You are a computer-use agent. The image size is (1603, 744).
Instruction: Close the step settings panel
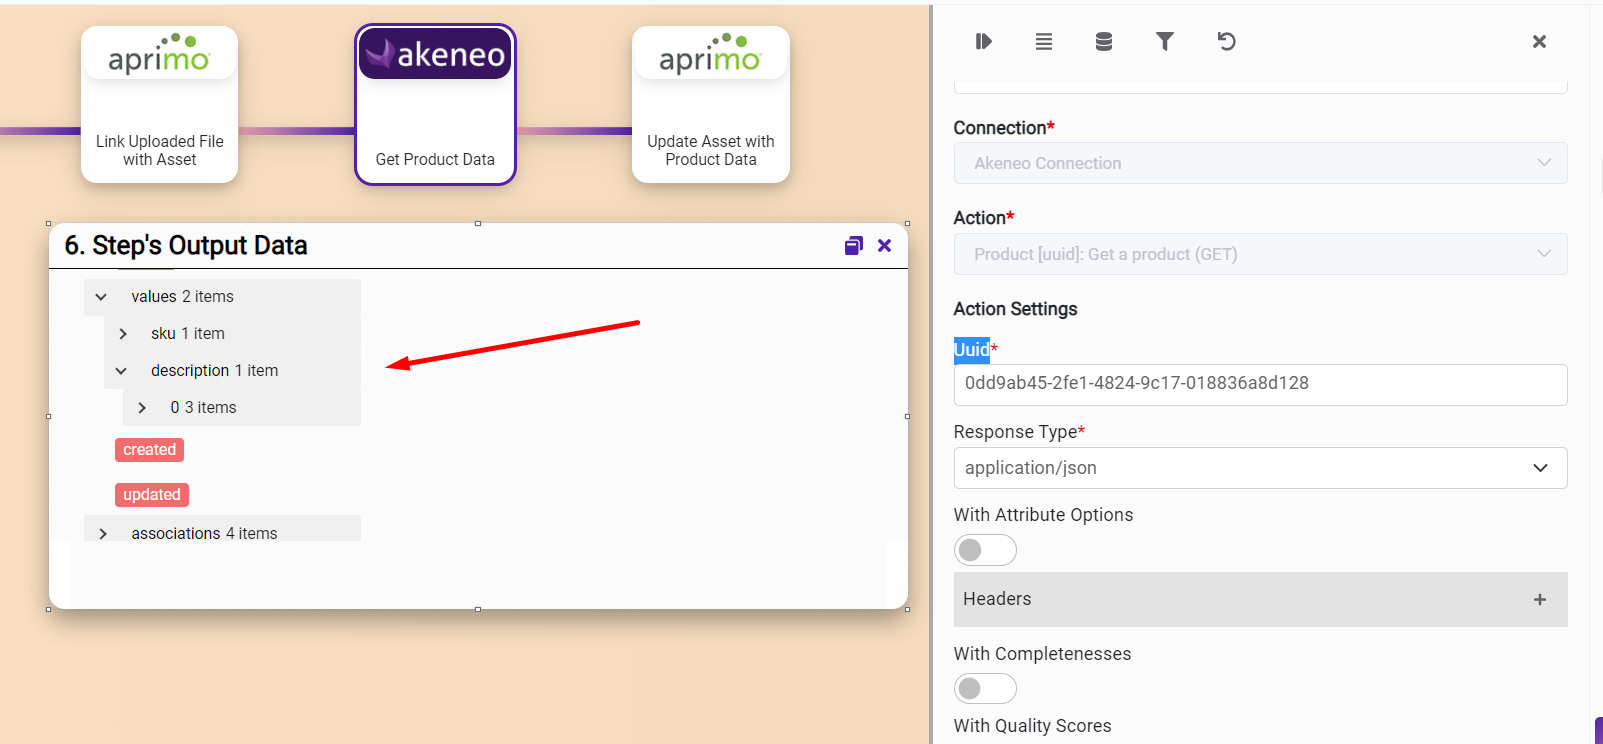(x=1539, y=41)
